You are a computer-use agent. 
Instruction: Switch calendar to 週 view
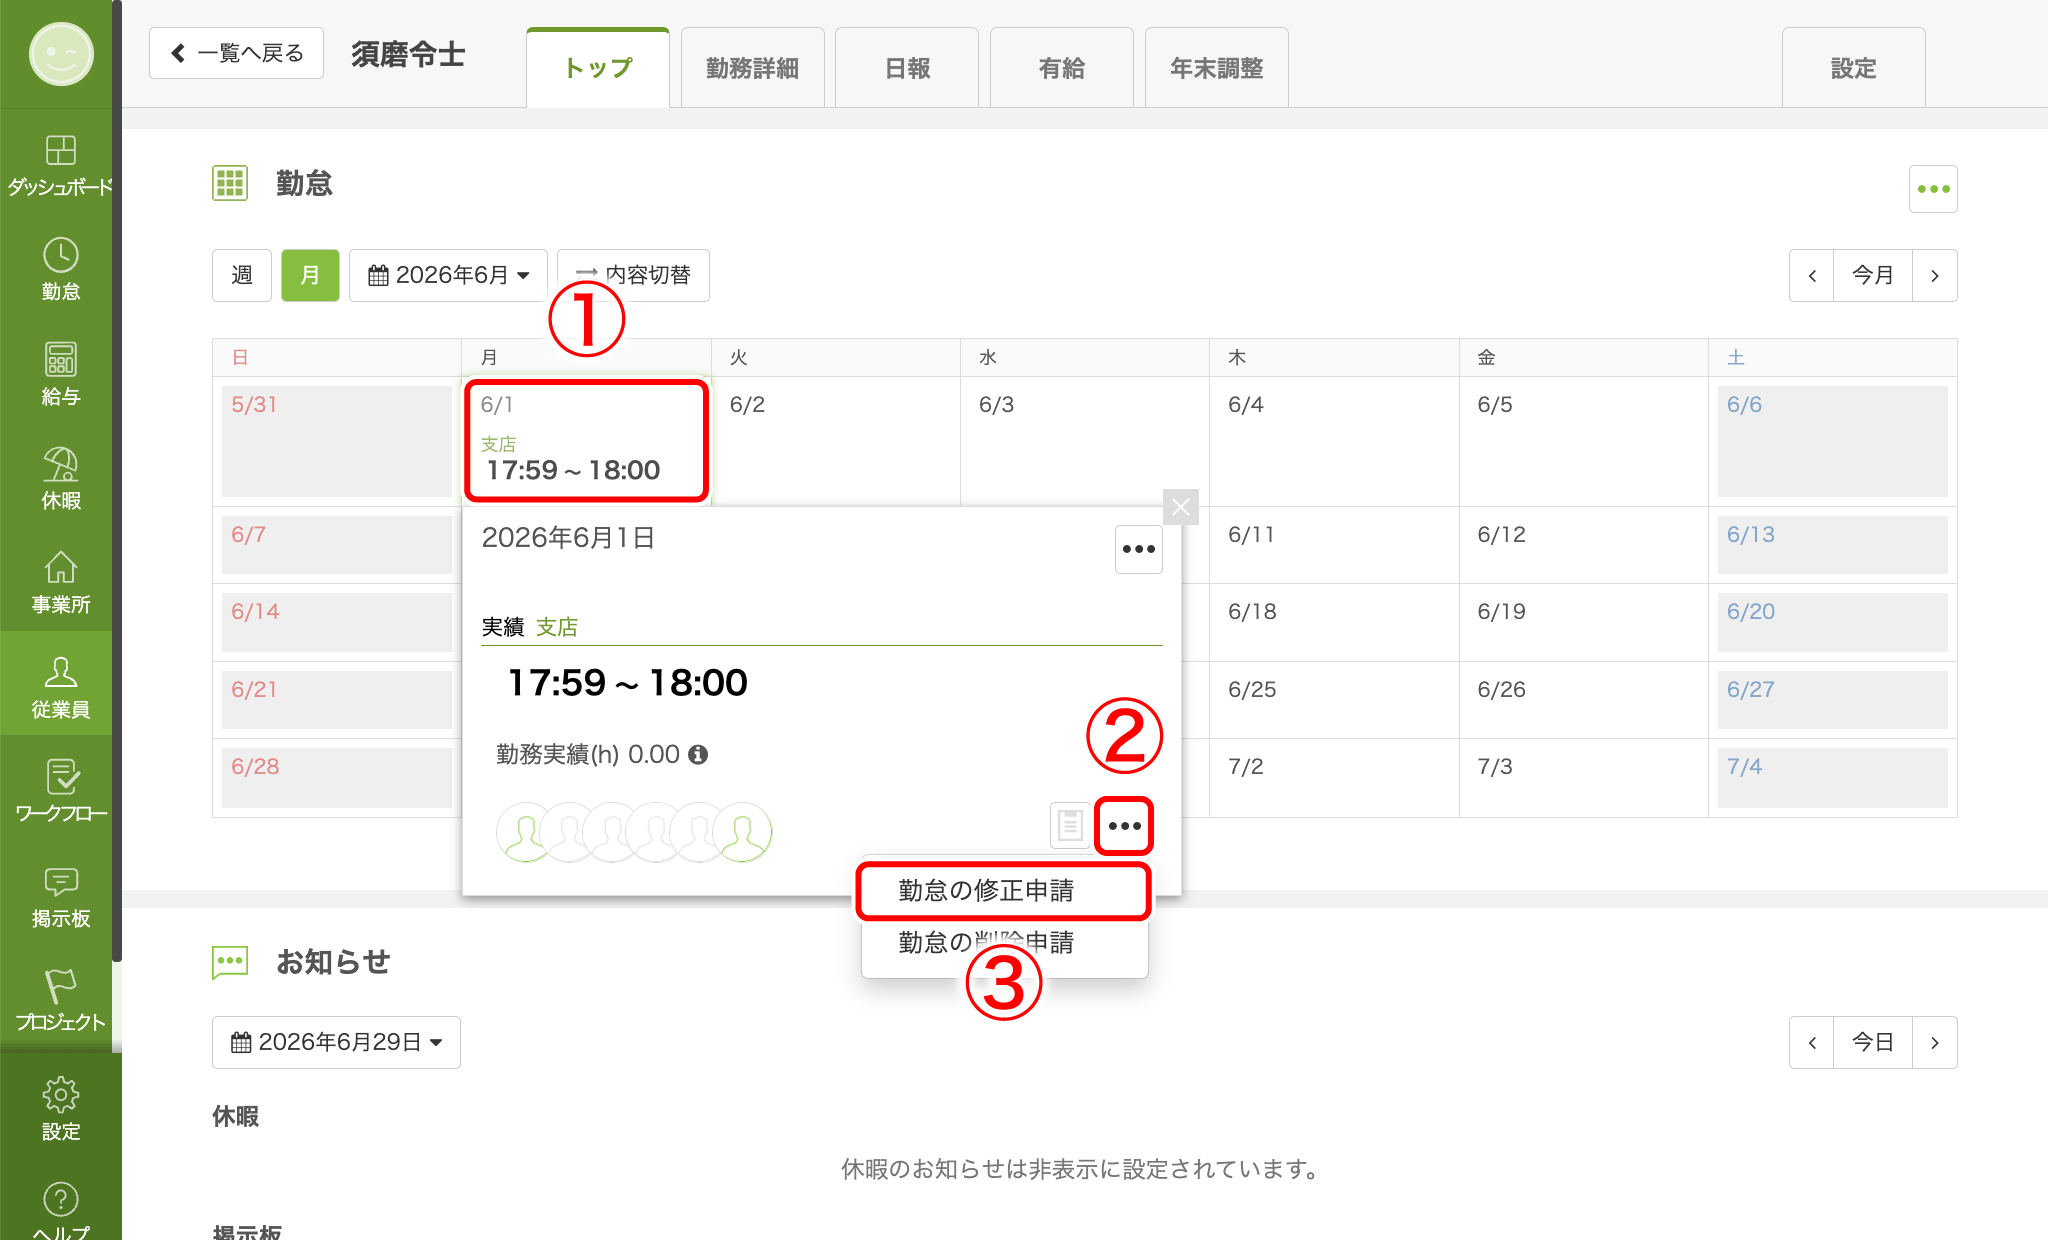[x=242, y=275]
